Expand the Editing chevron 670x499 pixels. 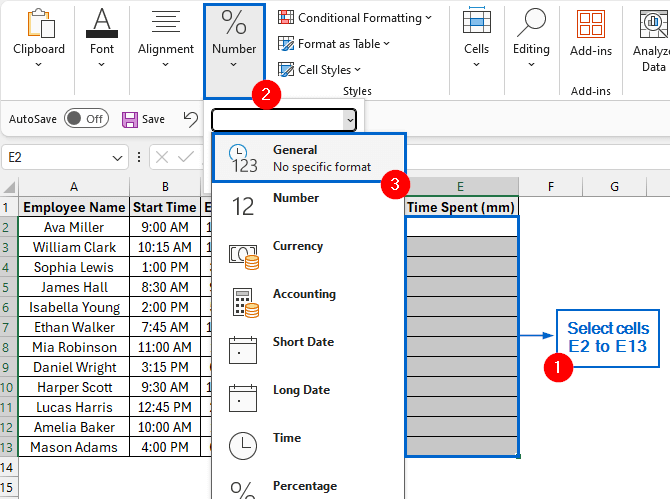531,65
